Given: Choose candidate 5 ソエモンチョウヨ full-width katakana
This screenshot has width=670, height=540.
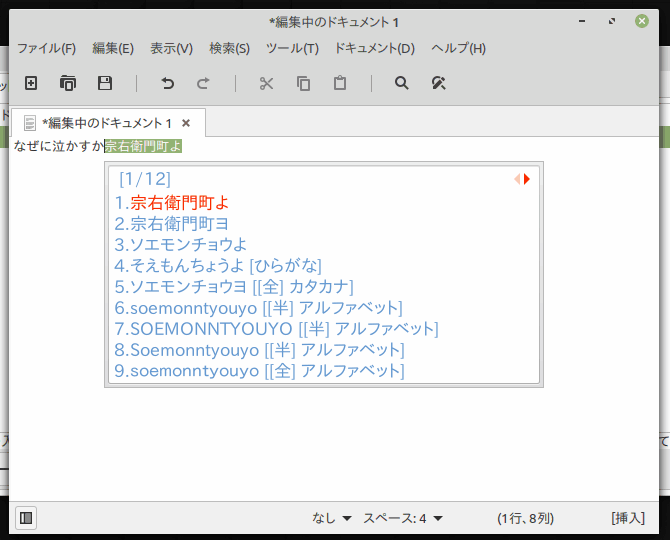Looking at the screenshot, I should (x=234, y=286).
